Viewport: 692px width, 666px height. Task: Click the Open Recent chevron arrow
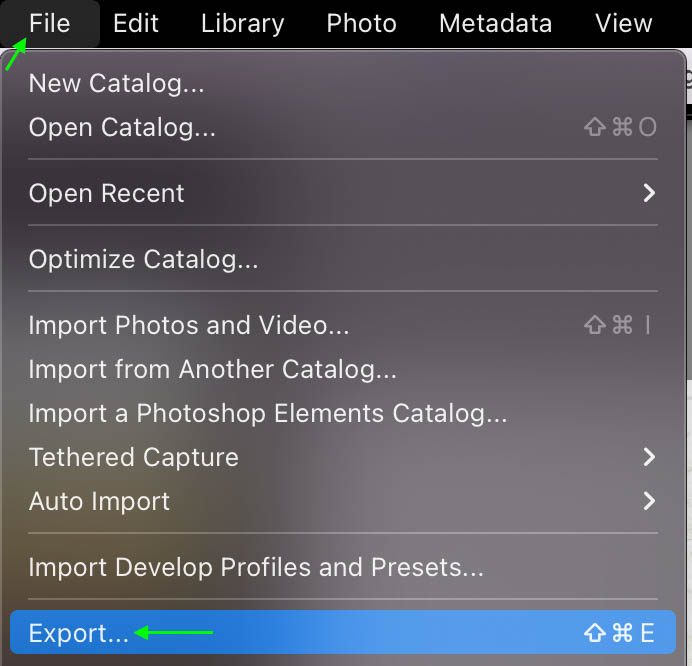[x=649, y=193]
